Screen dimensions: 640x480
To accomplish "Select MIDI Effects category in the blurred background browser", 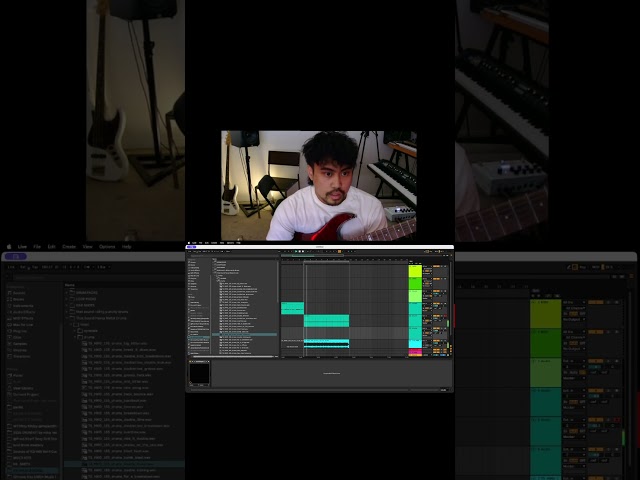I will [x=20, y=318].
